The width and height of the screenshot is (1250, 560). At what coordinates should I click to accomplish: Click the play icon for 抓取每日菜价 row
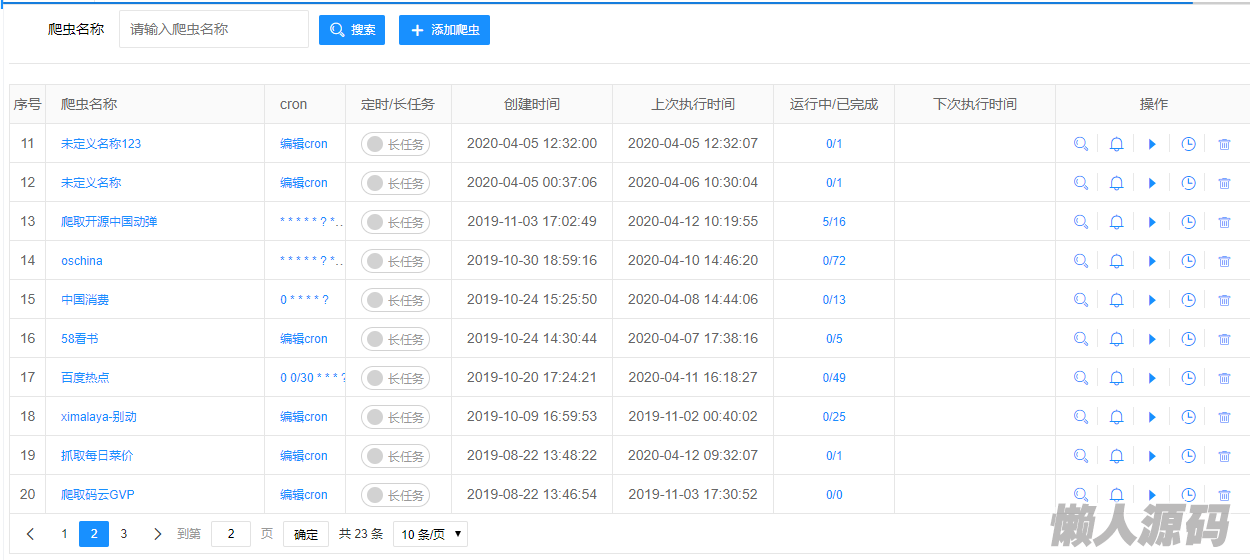point(1152,456)
